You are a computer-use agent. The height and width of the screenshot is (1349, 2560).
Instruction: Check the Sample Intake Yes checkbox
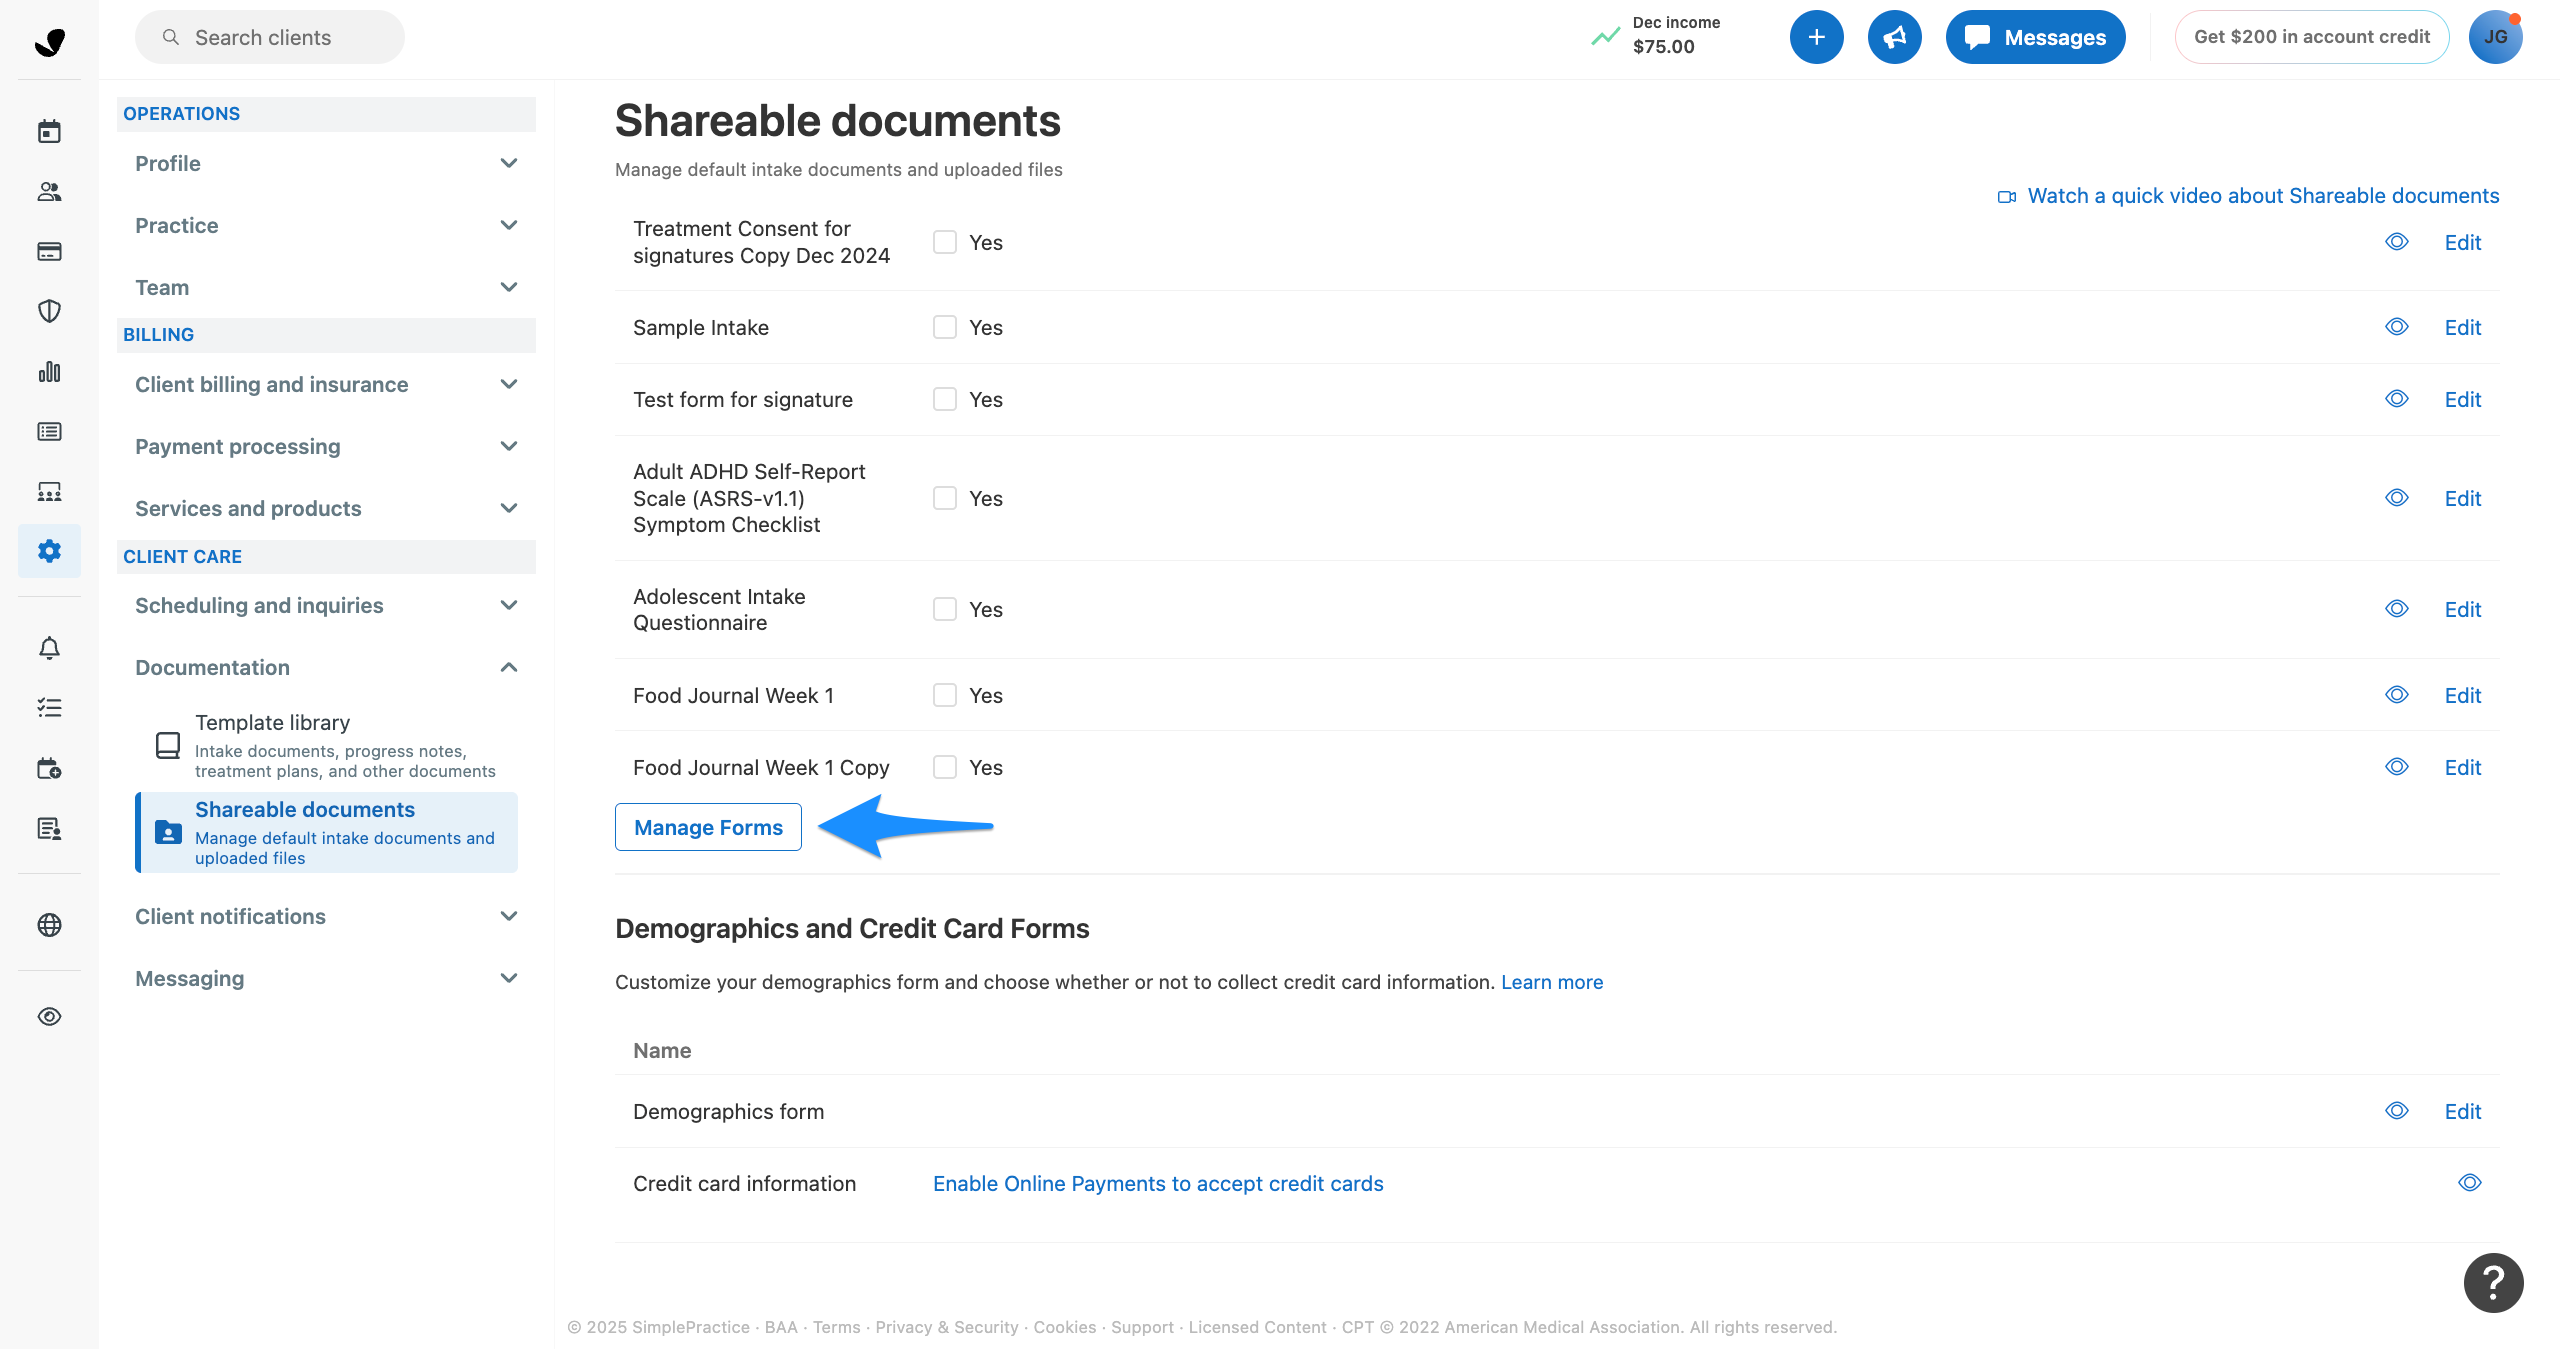point(944,327)
